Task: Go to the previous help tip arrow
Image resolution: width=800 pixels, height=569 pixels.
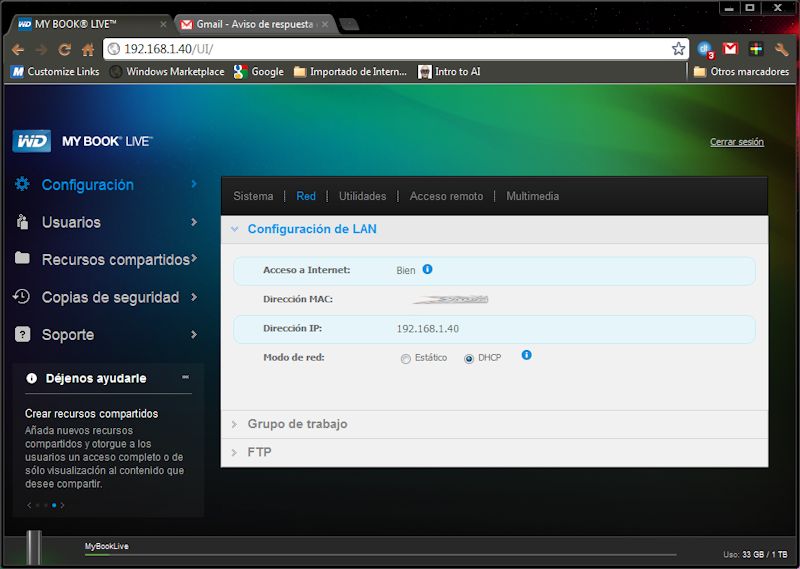Action: click(29, 505)
